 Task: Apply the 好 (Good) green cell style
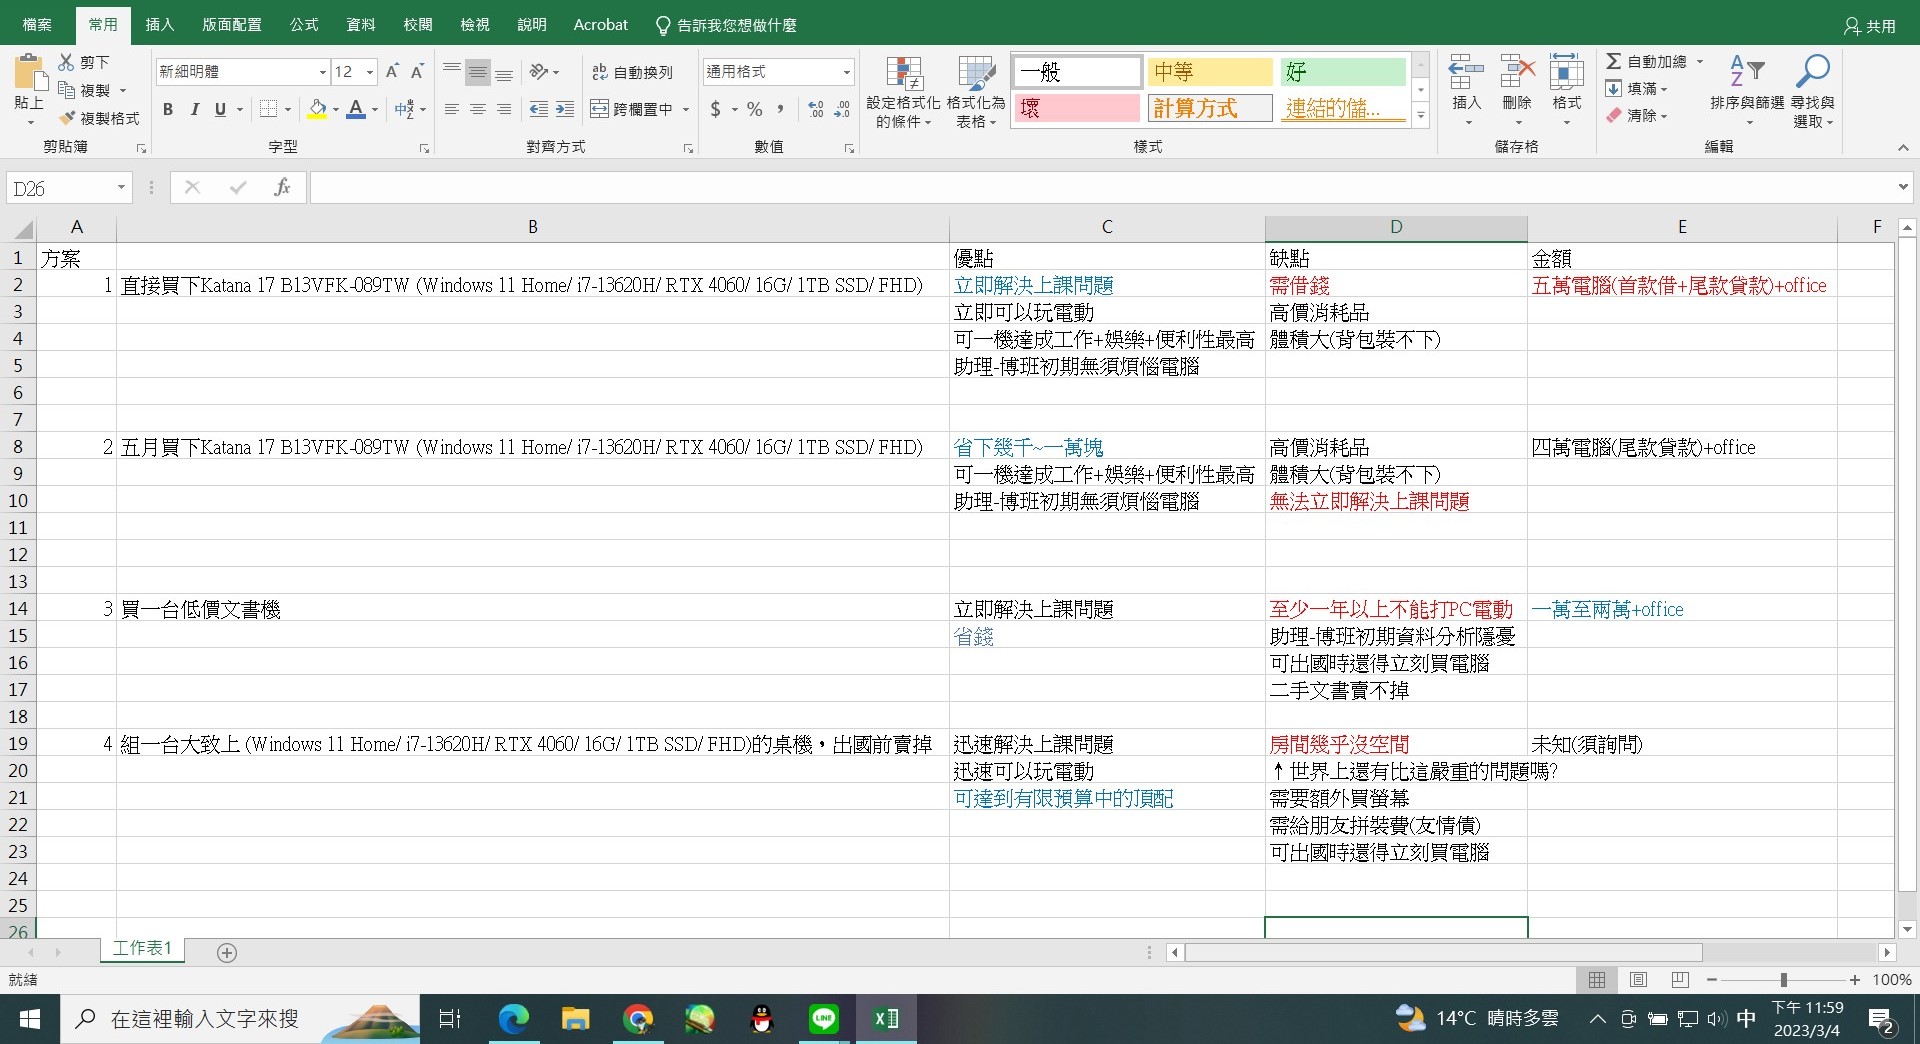click(x=1343, y=72)
